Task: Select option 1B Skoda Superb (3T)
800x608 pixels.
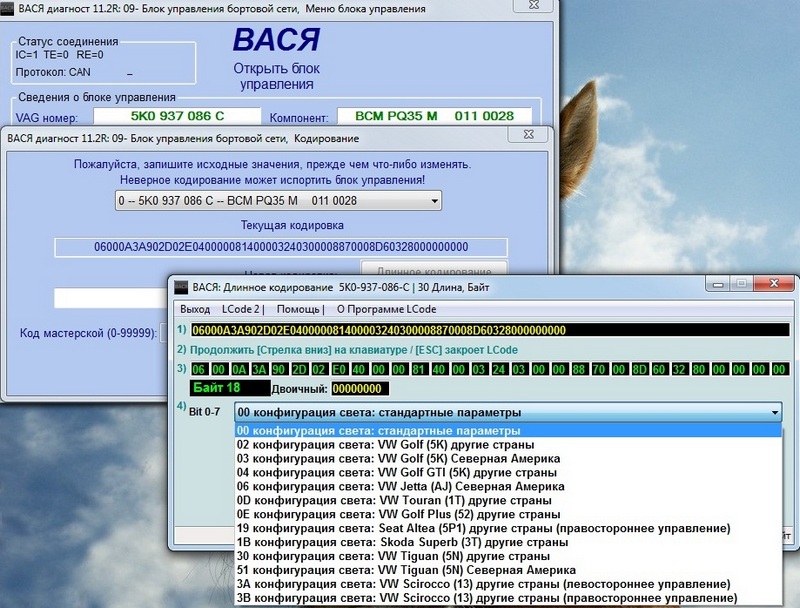Action: coord(508,542)
